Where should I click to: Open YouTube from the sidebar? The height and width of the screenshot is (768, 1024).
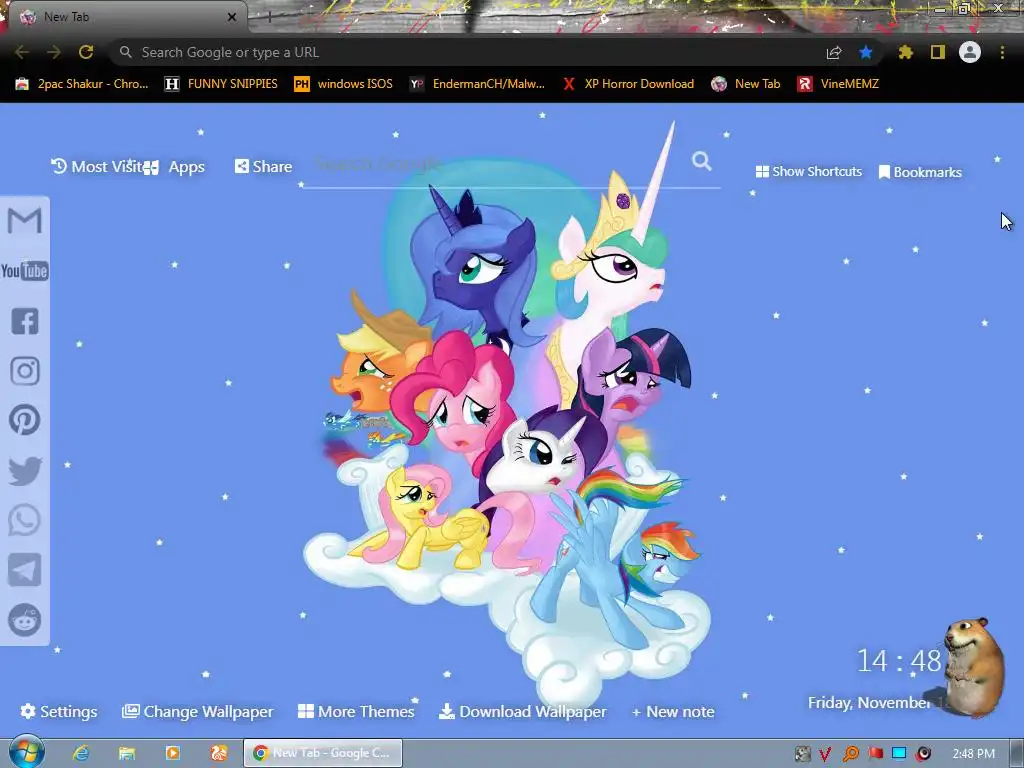[x=25, y=270]
